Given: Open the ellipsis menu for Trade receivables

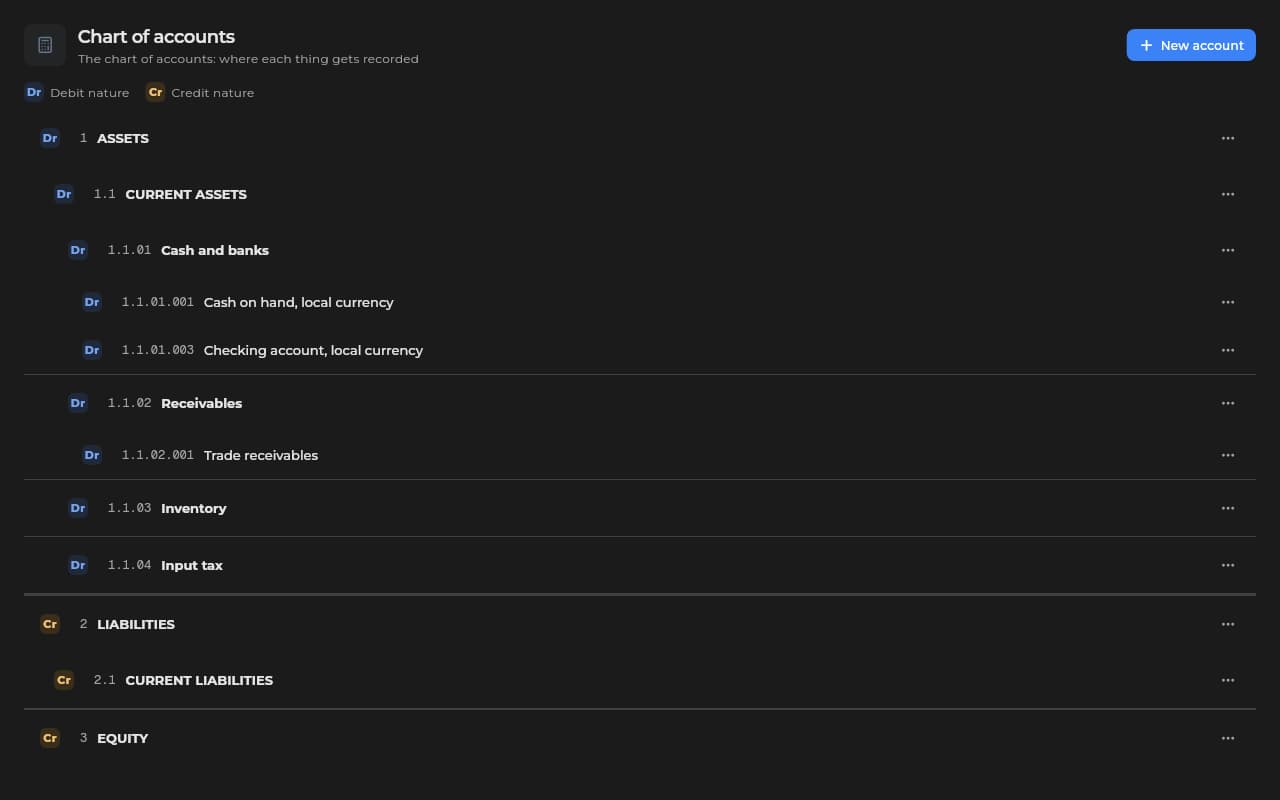Looking at the screenshot, I should (1228, 455).
